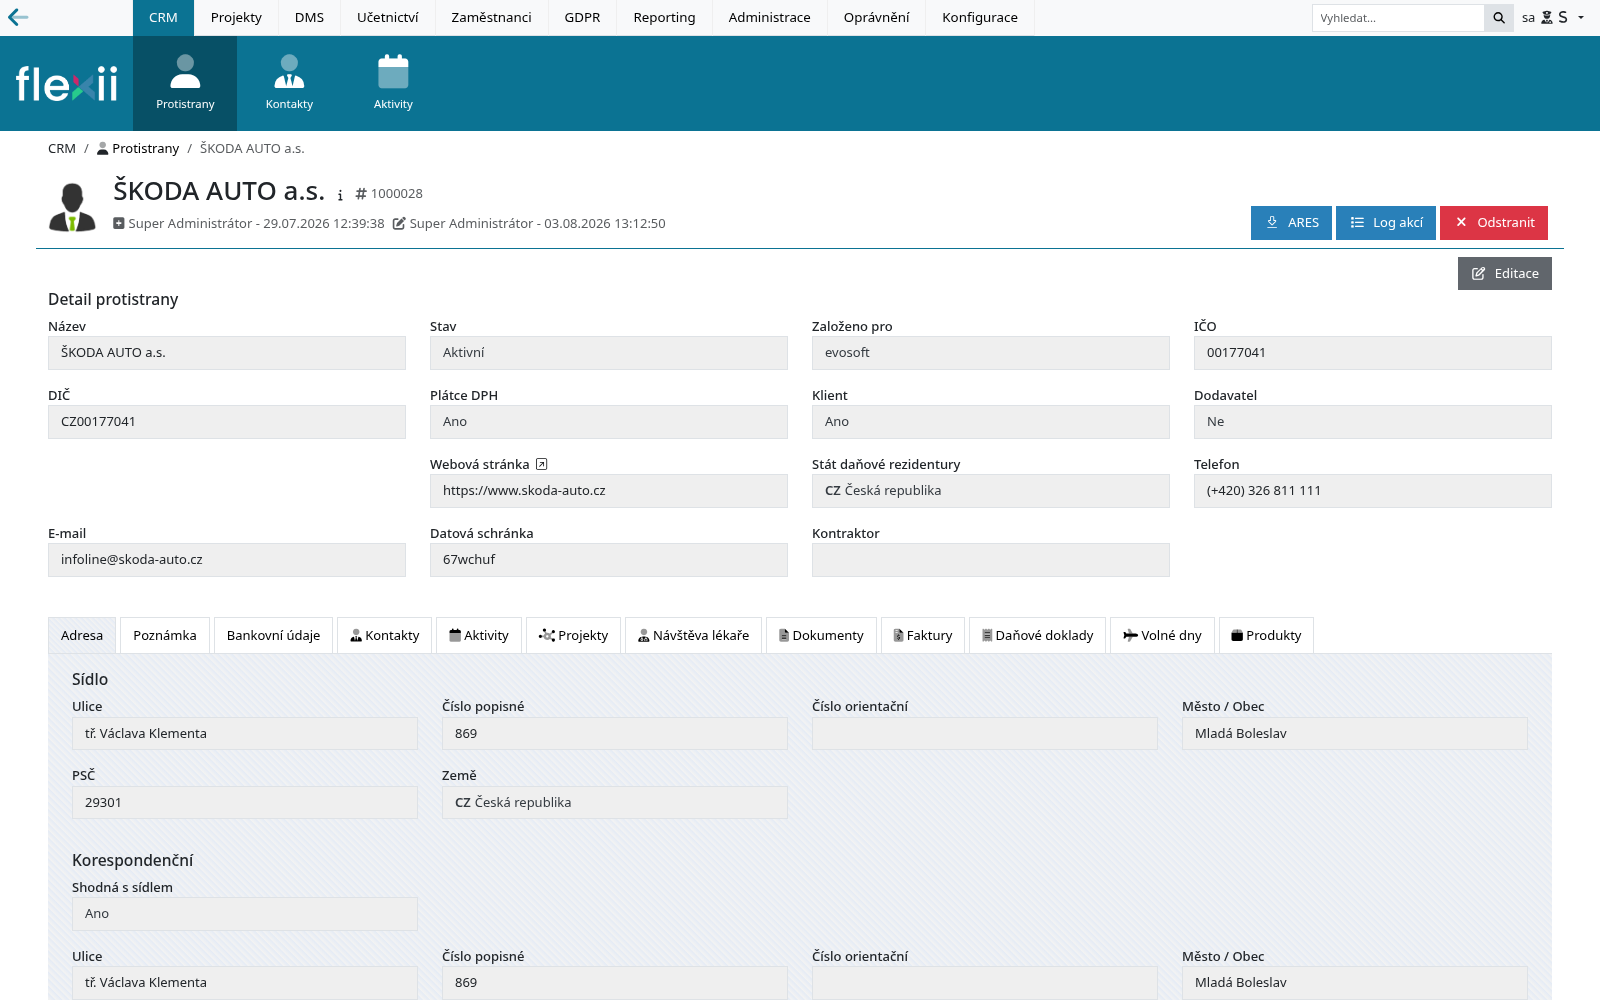The width and height of the screenshot is (1600, 1000).
Task: Click the Telefon field (+420) 326 811 111
Action: coord(1373,491)
